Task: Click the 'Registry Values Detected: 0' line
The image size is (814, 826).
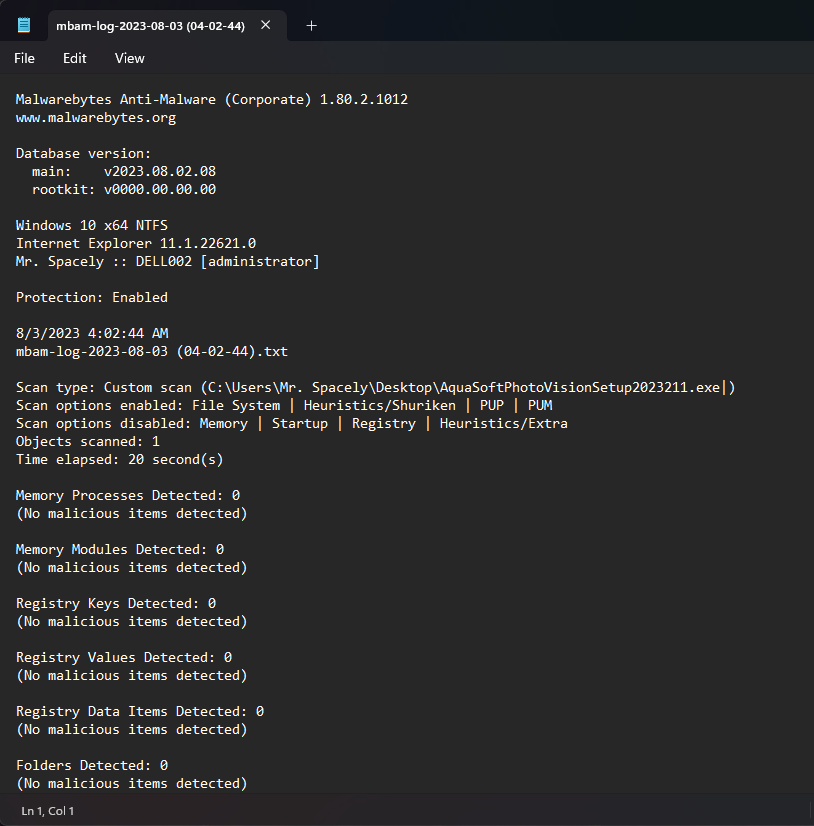Action: 124,657
